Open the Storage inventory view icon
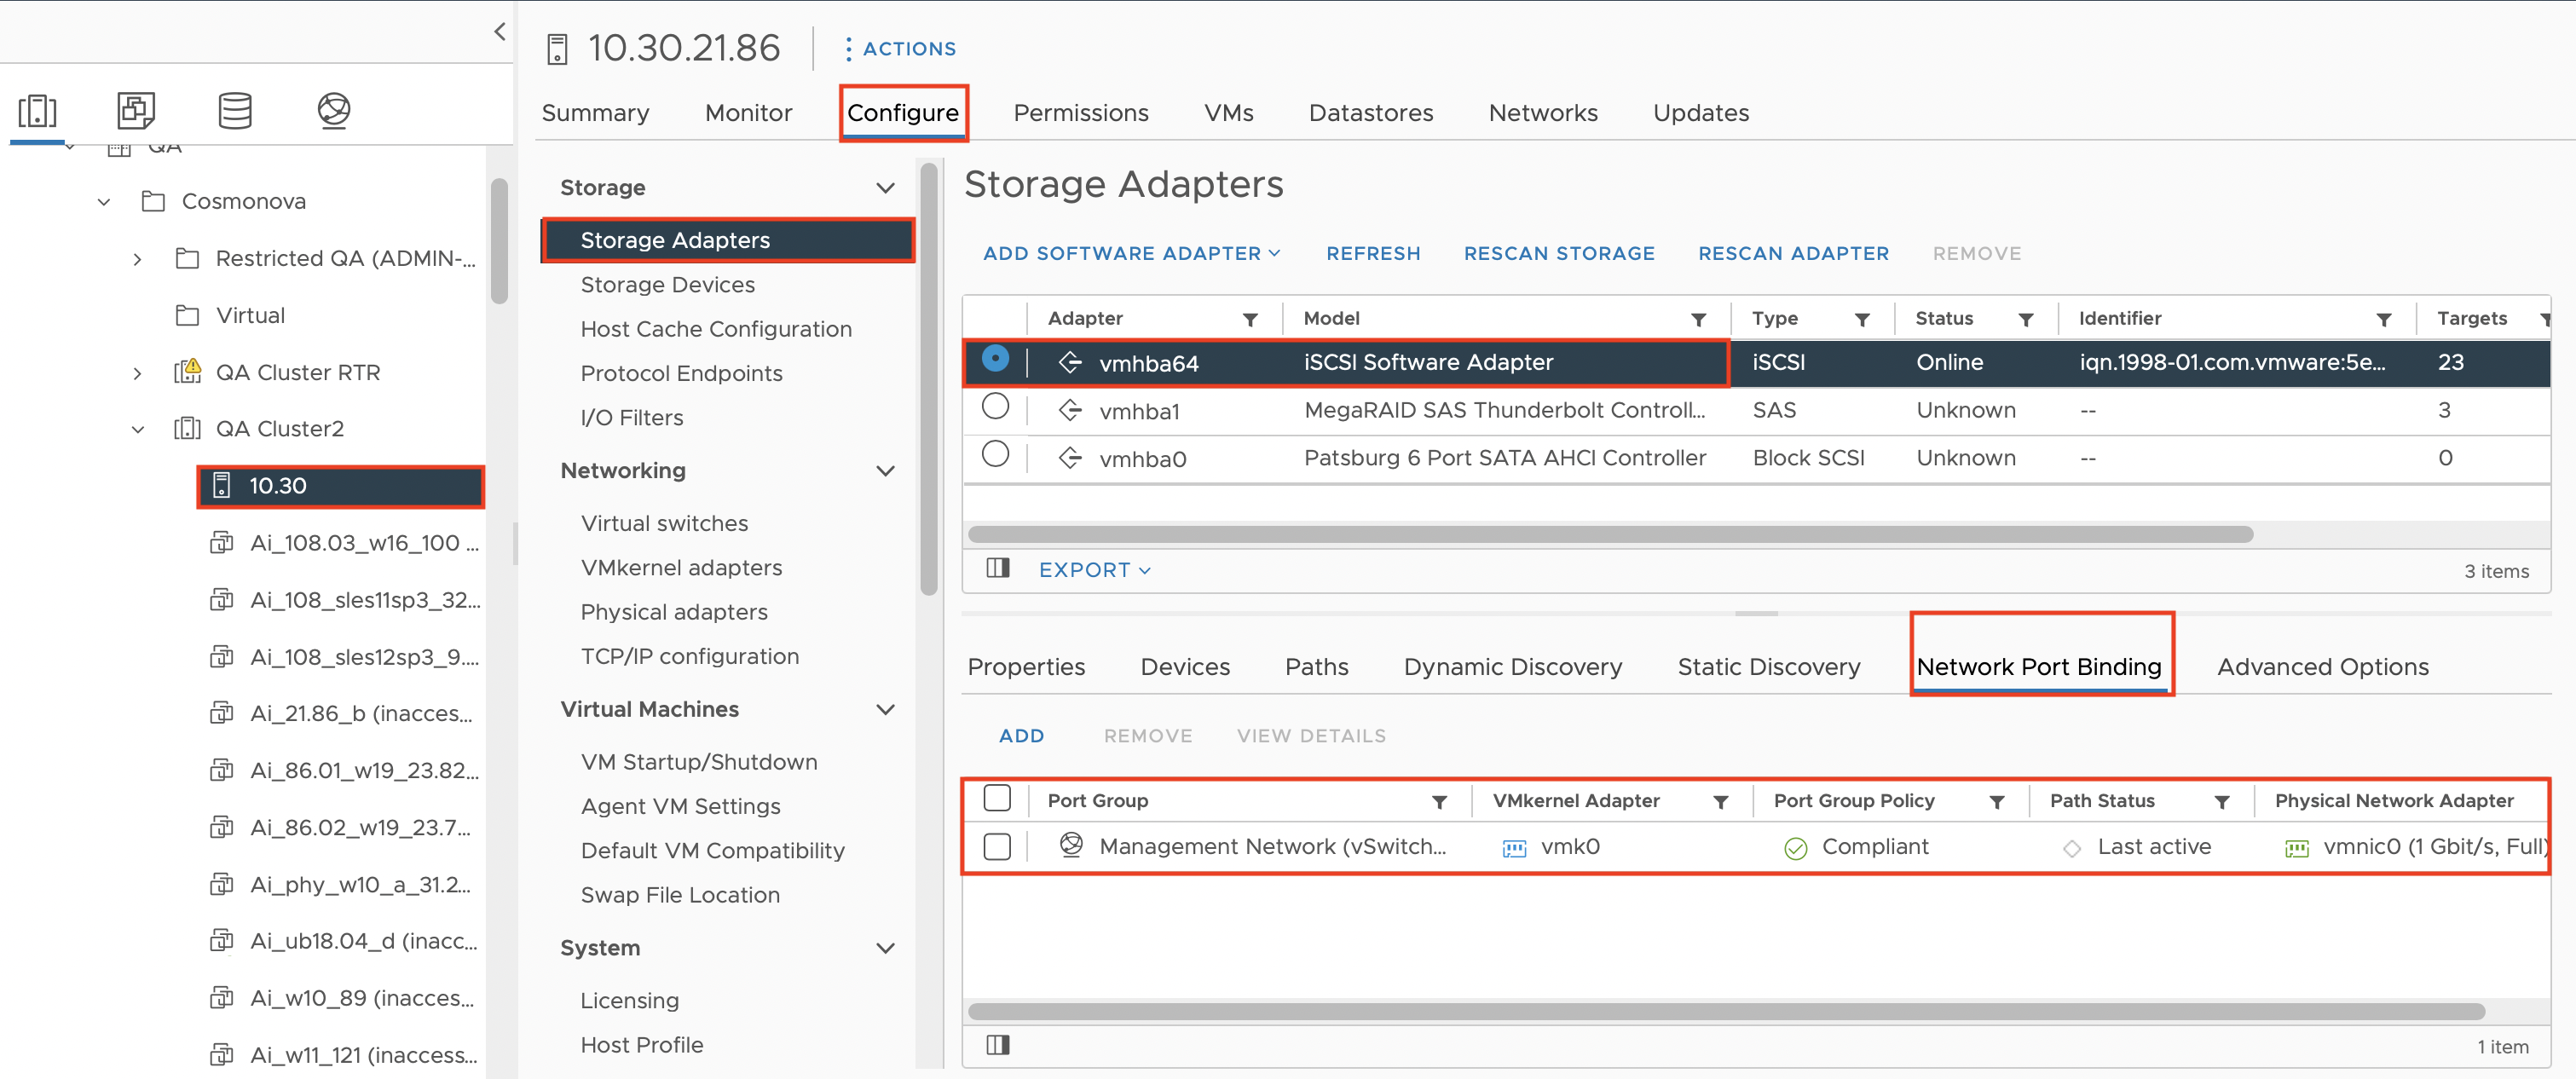The image size is (2576, 1079). (x=235, y=110)
